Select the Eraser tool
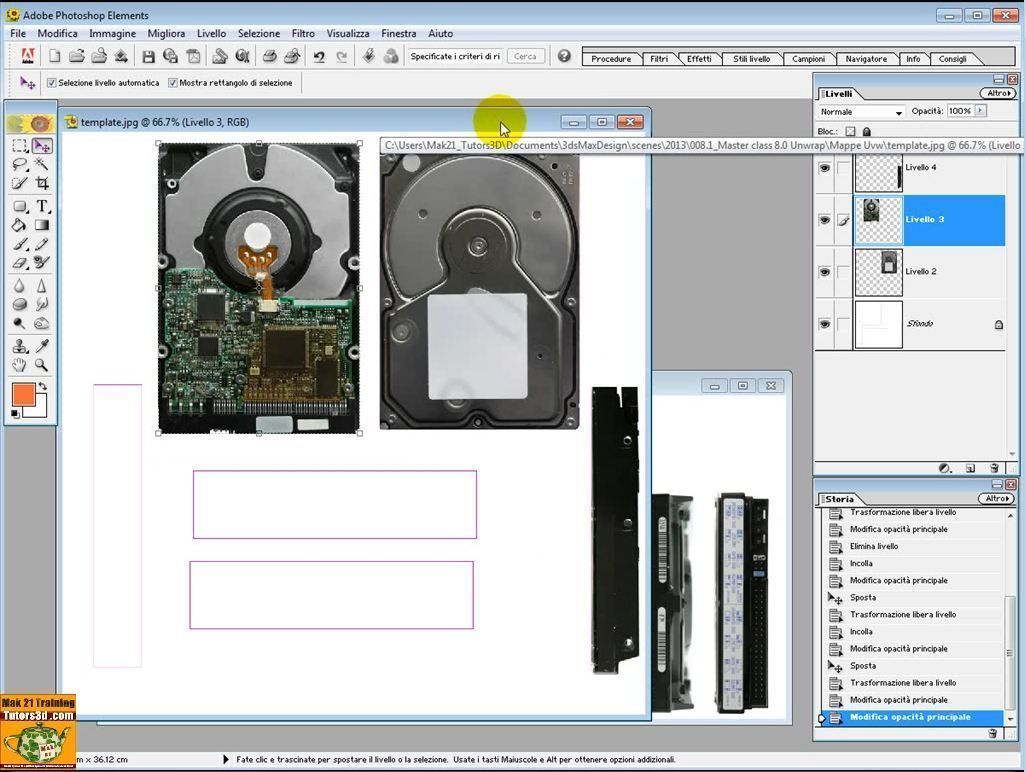The height and width of the screenshot is (772, 1026). [20, 262]
